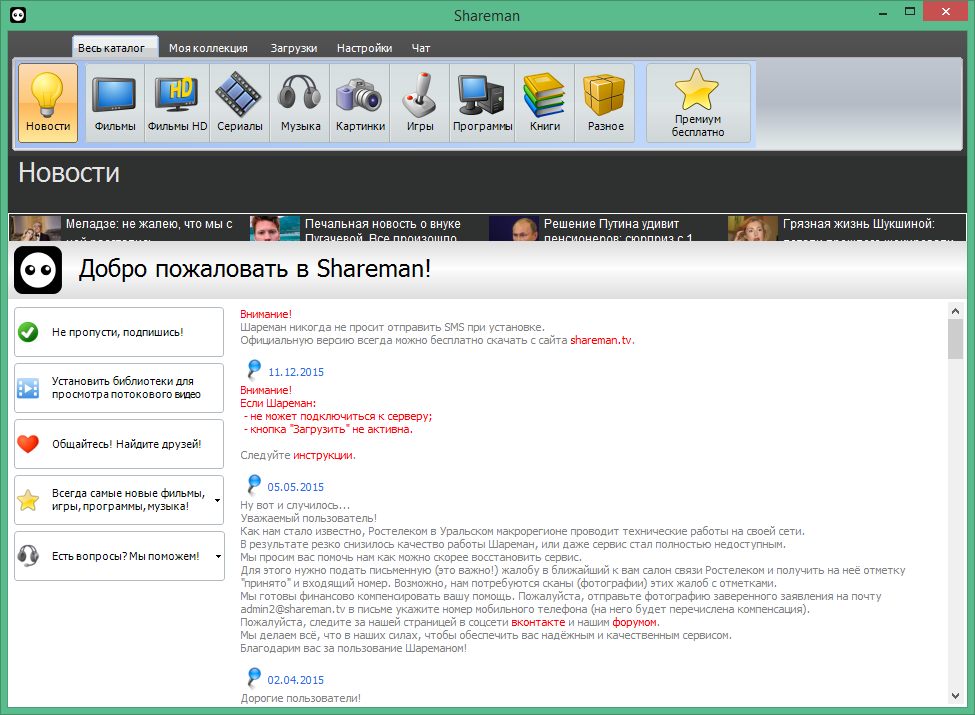This screenshot has width=975, height=715.
Task: Open the вконтакте link
Action: (x=538, y=622)
